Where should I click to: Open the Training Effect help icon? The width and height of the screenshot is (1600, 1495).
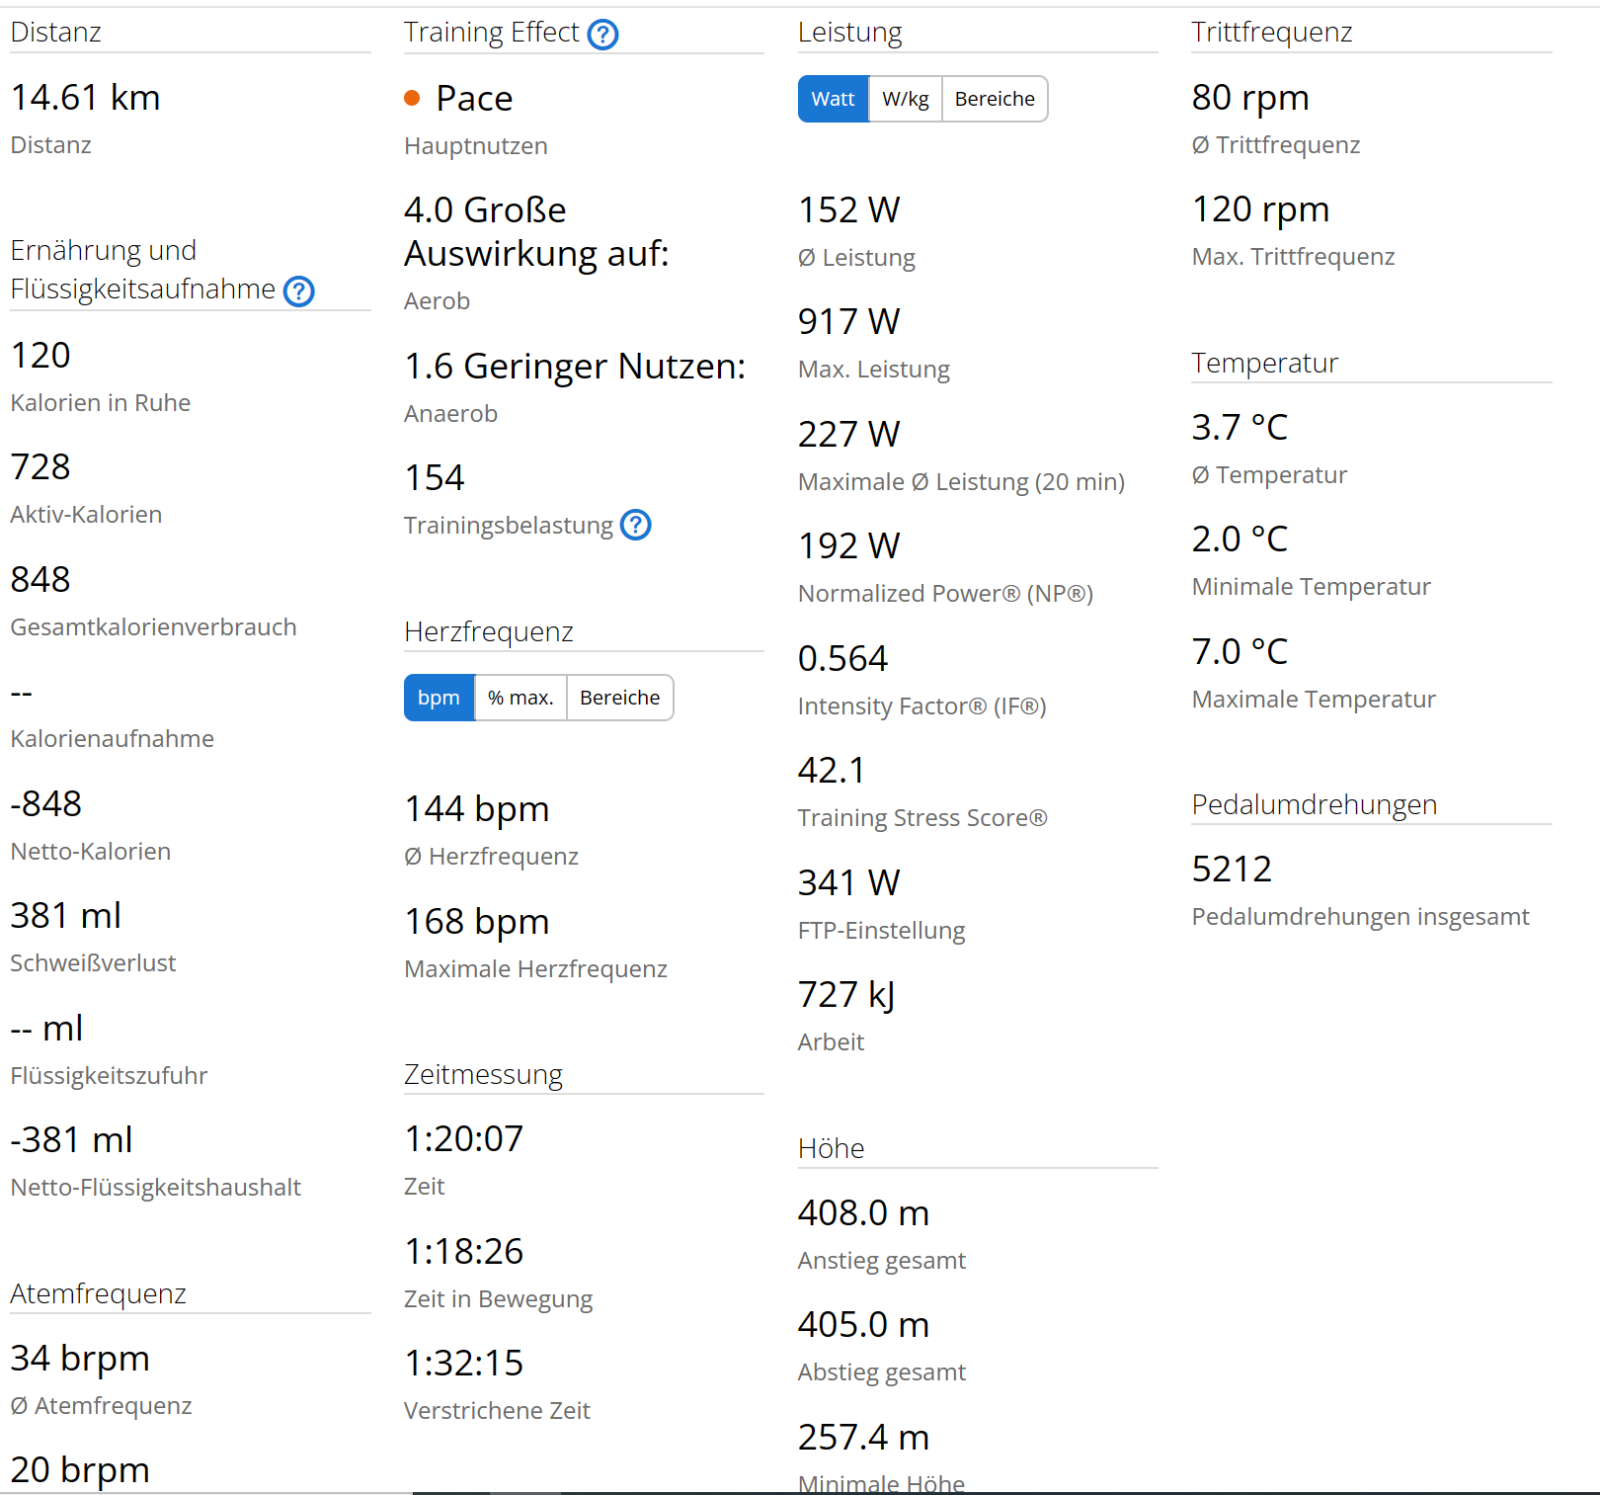pyautogui.click(x=602, y=35)
